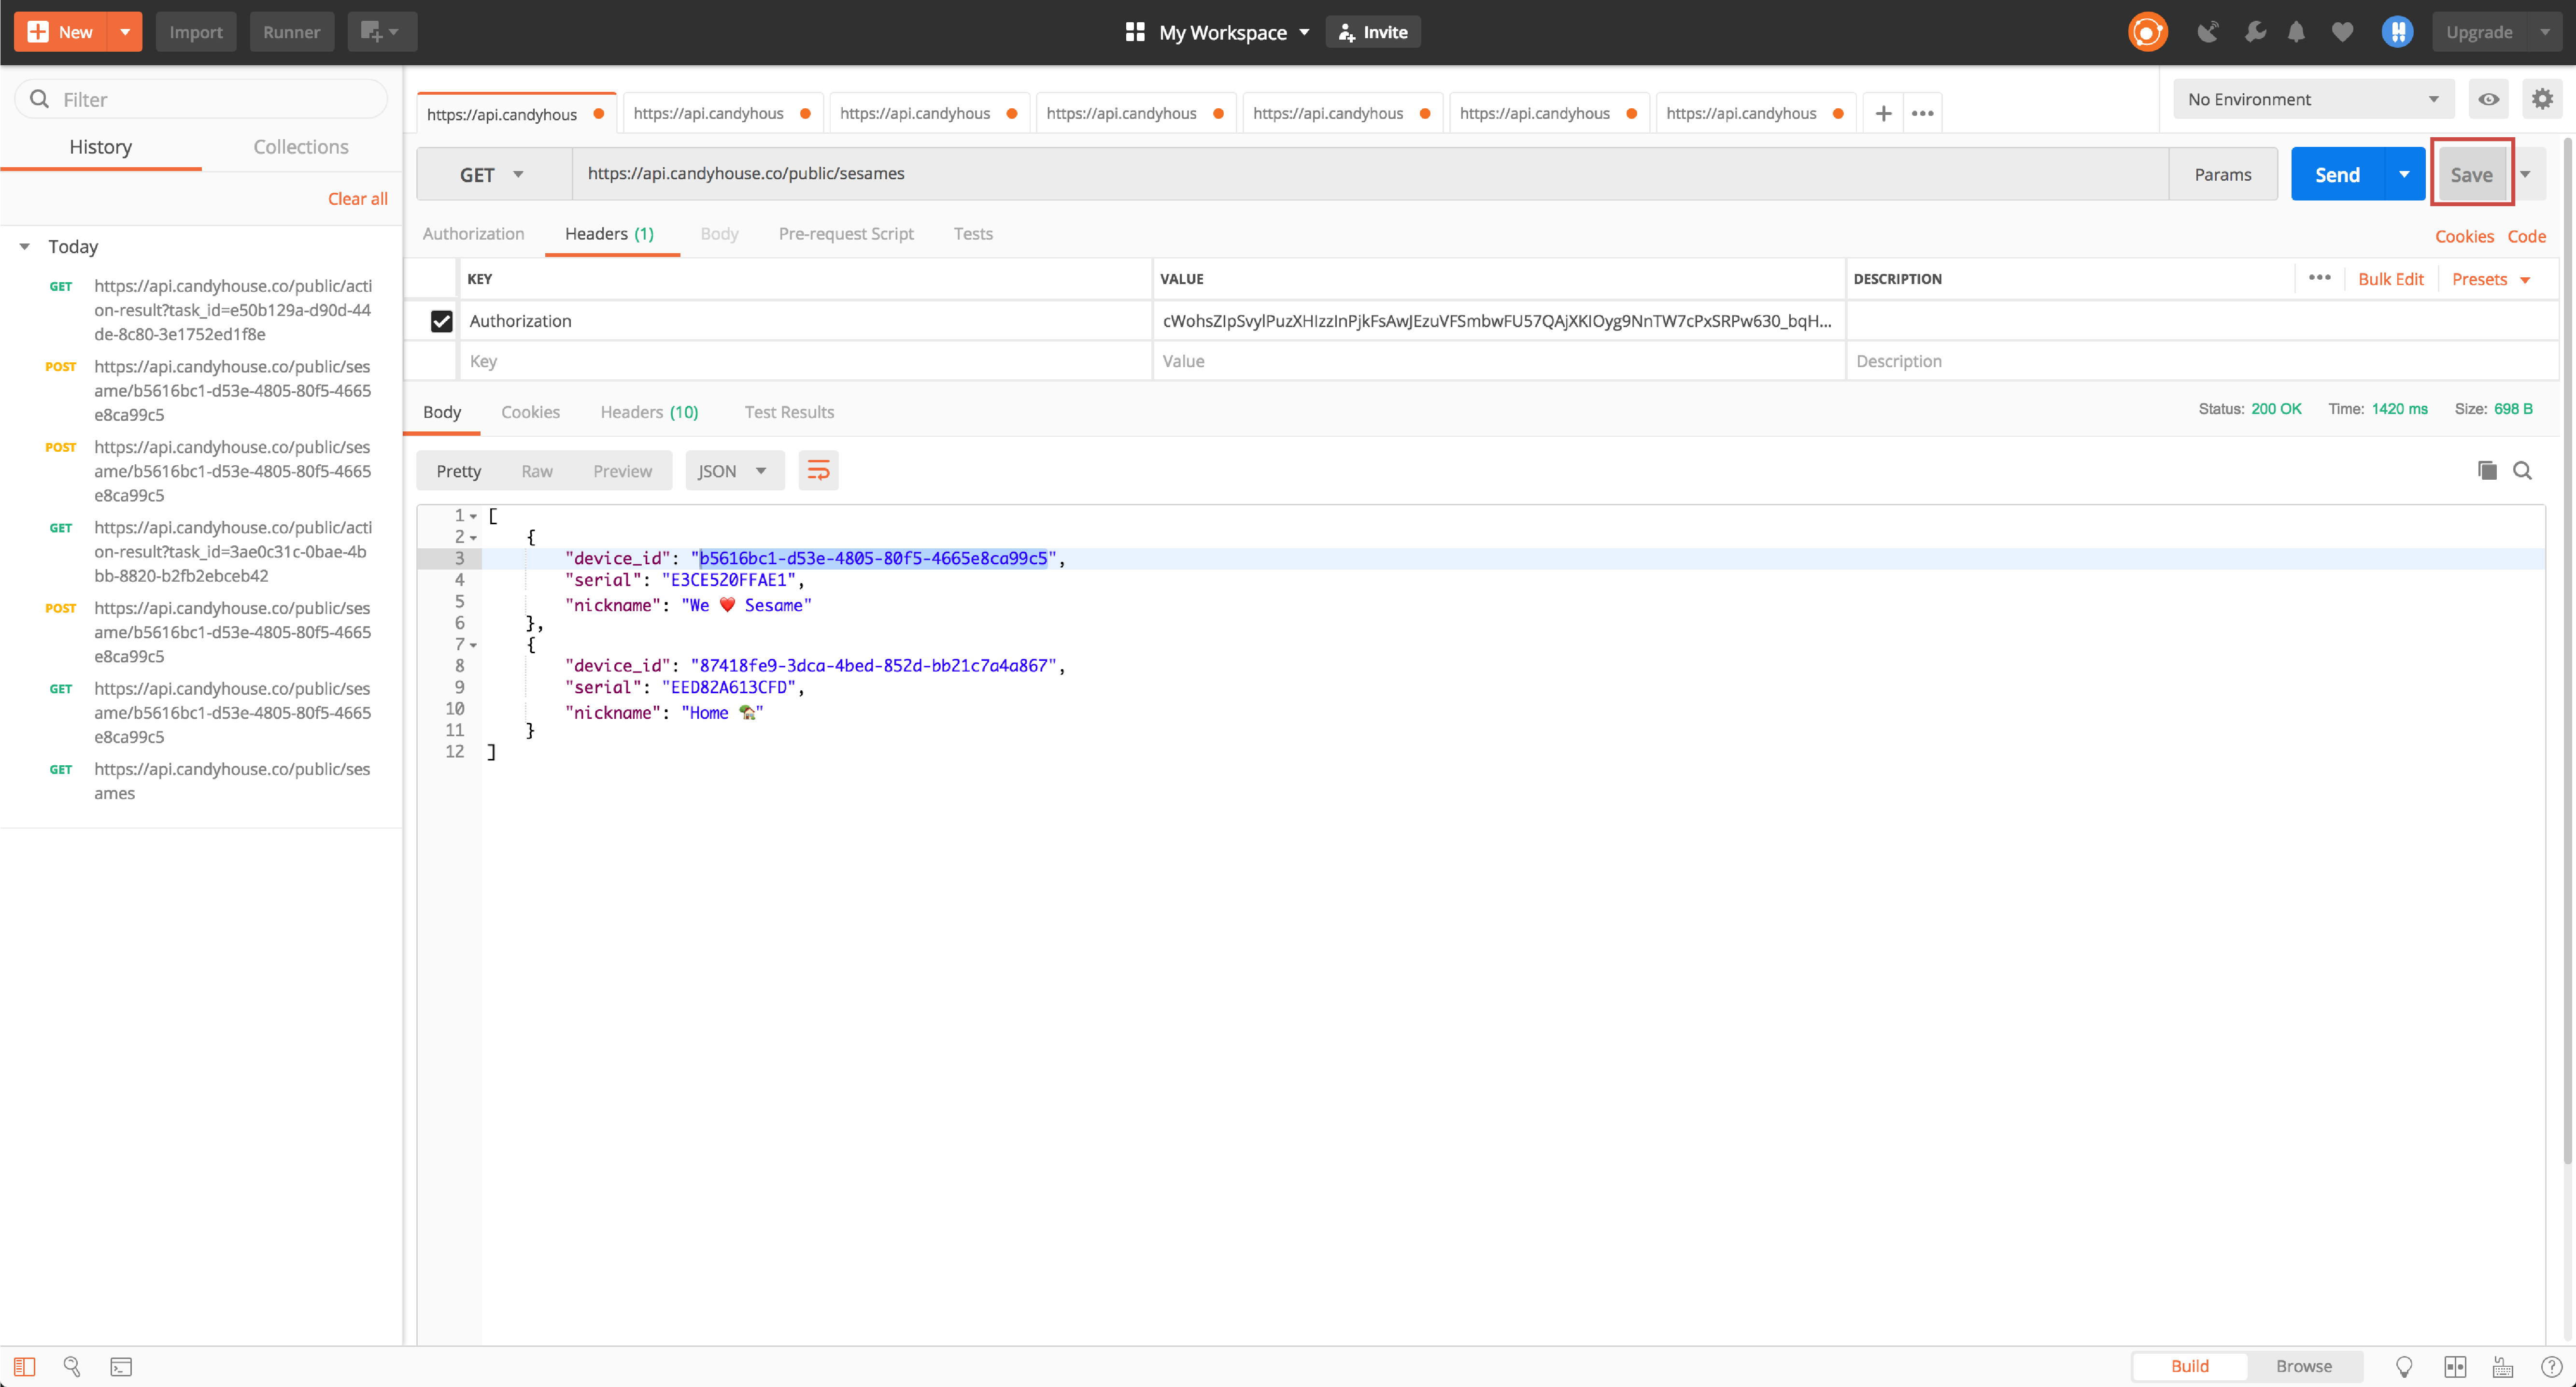
Task: Open the GET method dropdown
Action: (x=493, y=175)
